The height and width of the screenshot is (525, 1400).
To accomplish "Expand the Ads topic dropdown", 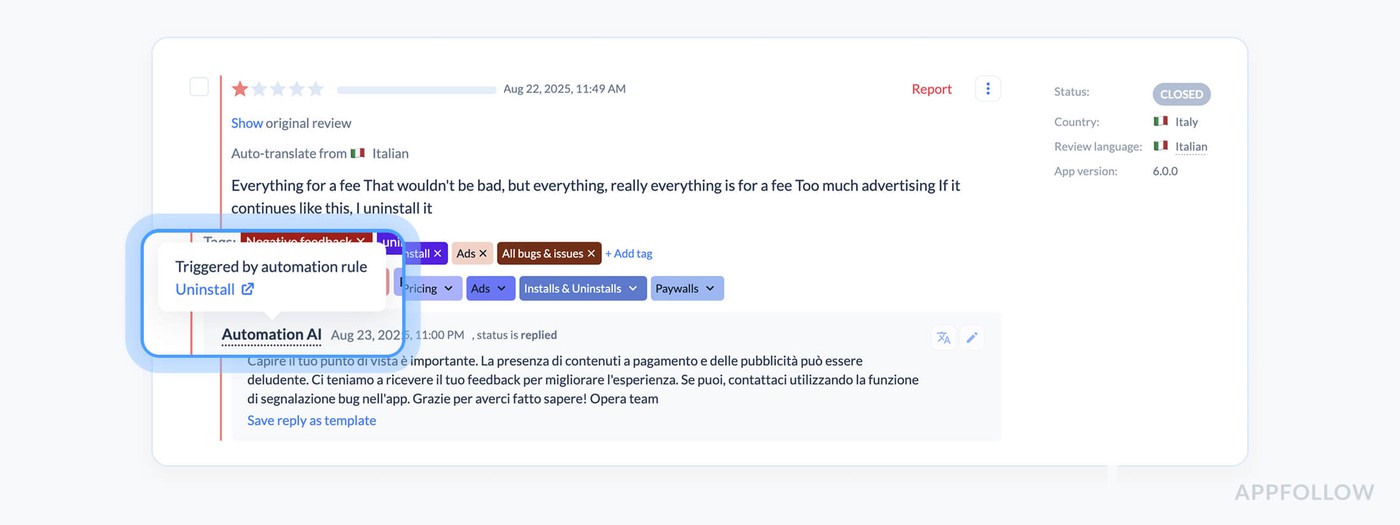I will [x=502, y=289].
